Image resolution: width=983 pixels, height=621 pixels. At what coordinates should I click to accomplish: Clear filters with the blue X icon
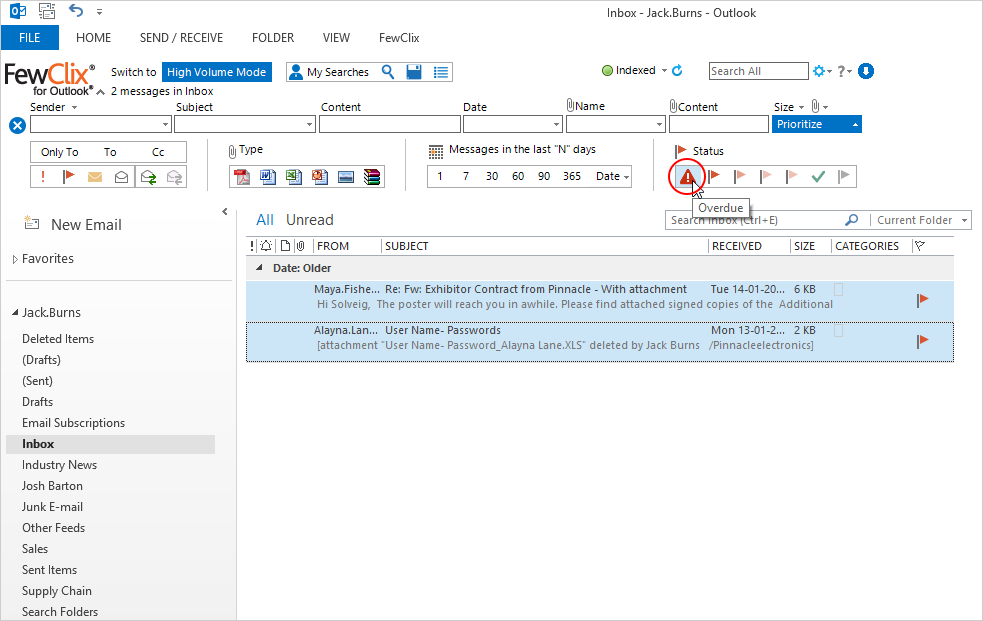(17, 125)
